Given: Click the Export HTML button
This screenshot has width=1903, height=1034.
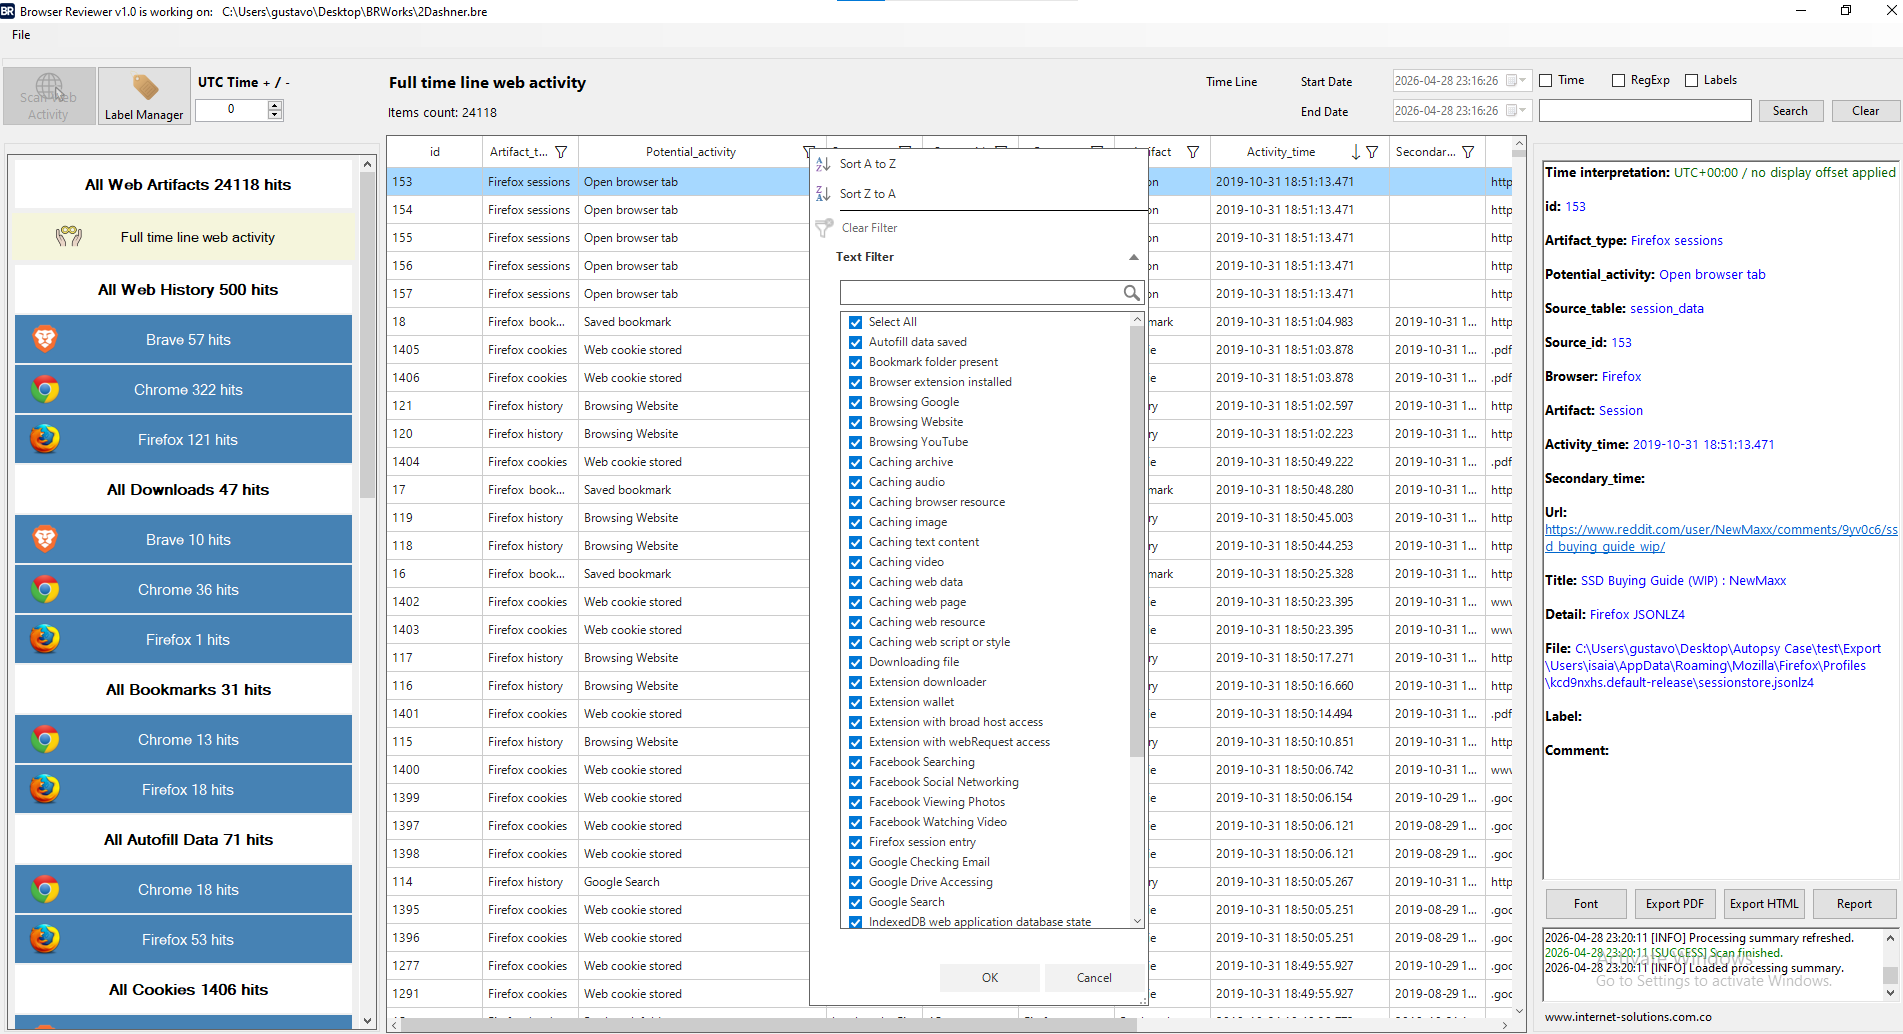Looking at the screenshot, I should pos(1764,904).
